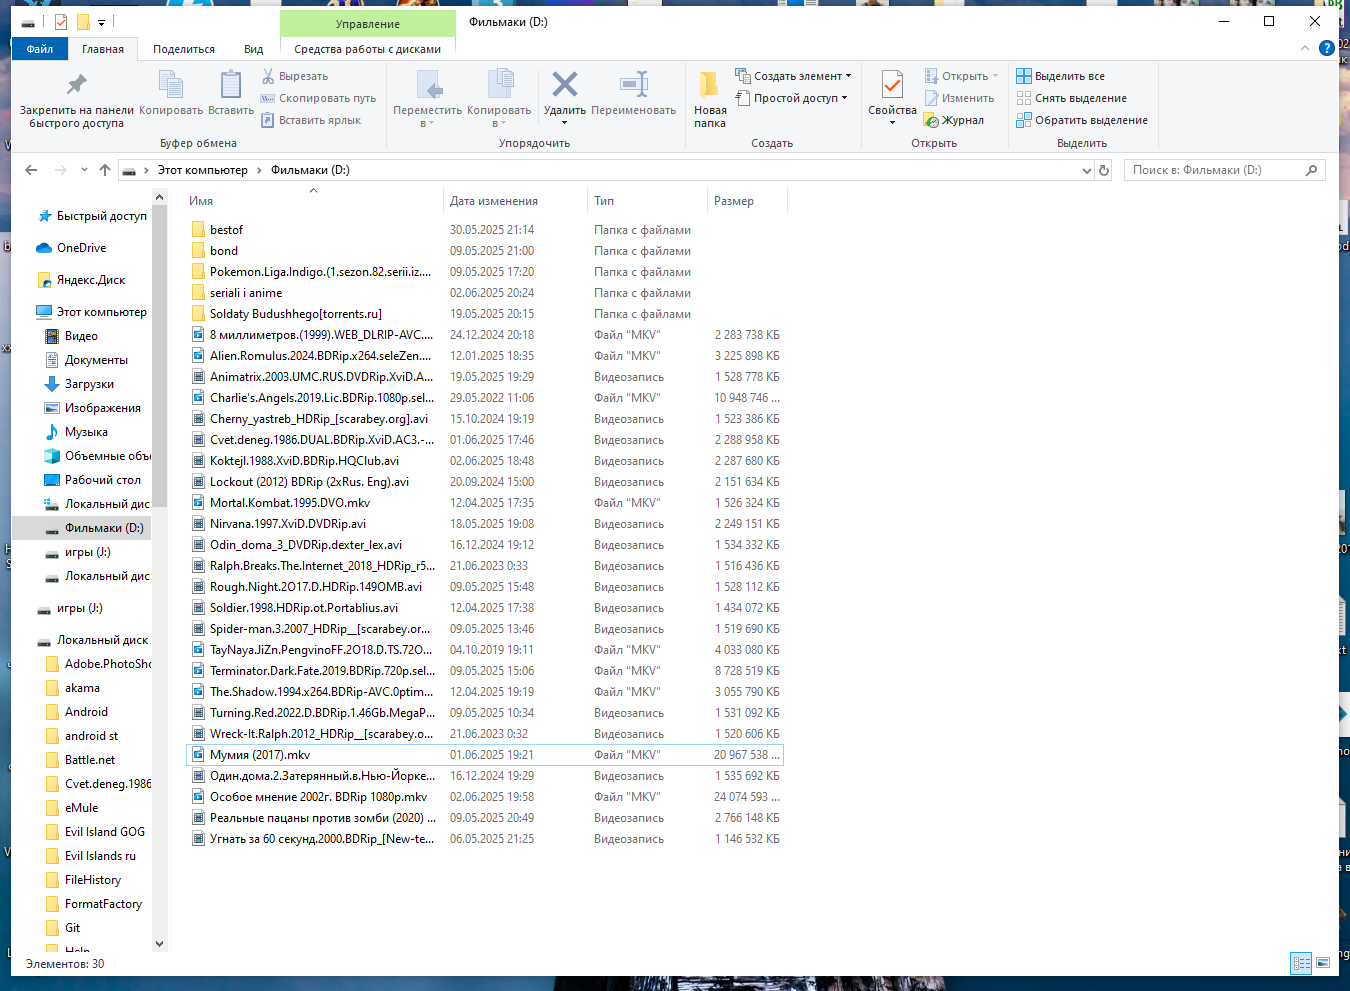
Task: Select the bestof folder
Action: pos(226,230)
